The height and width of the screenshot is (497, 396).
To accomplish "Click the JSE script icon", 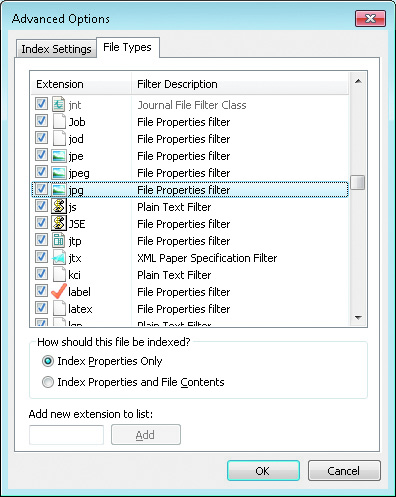I will coord(59,224).
